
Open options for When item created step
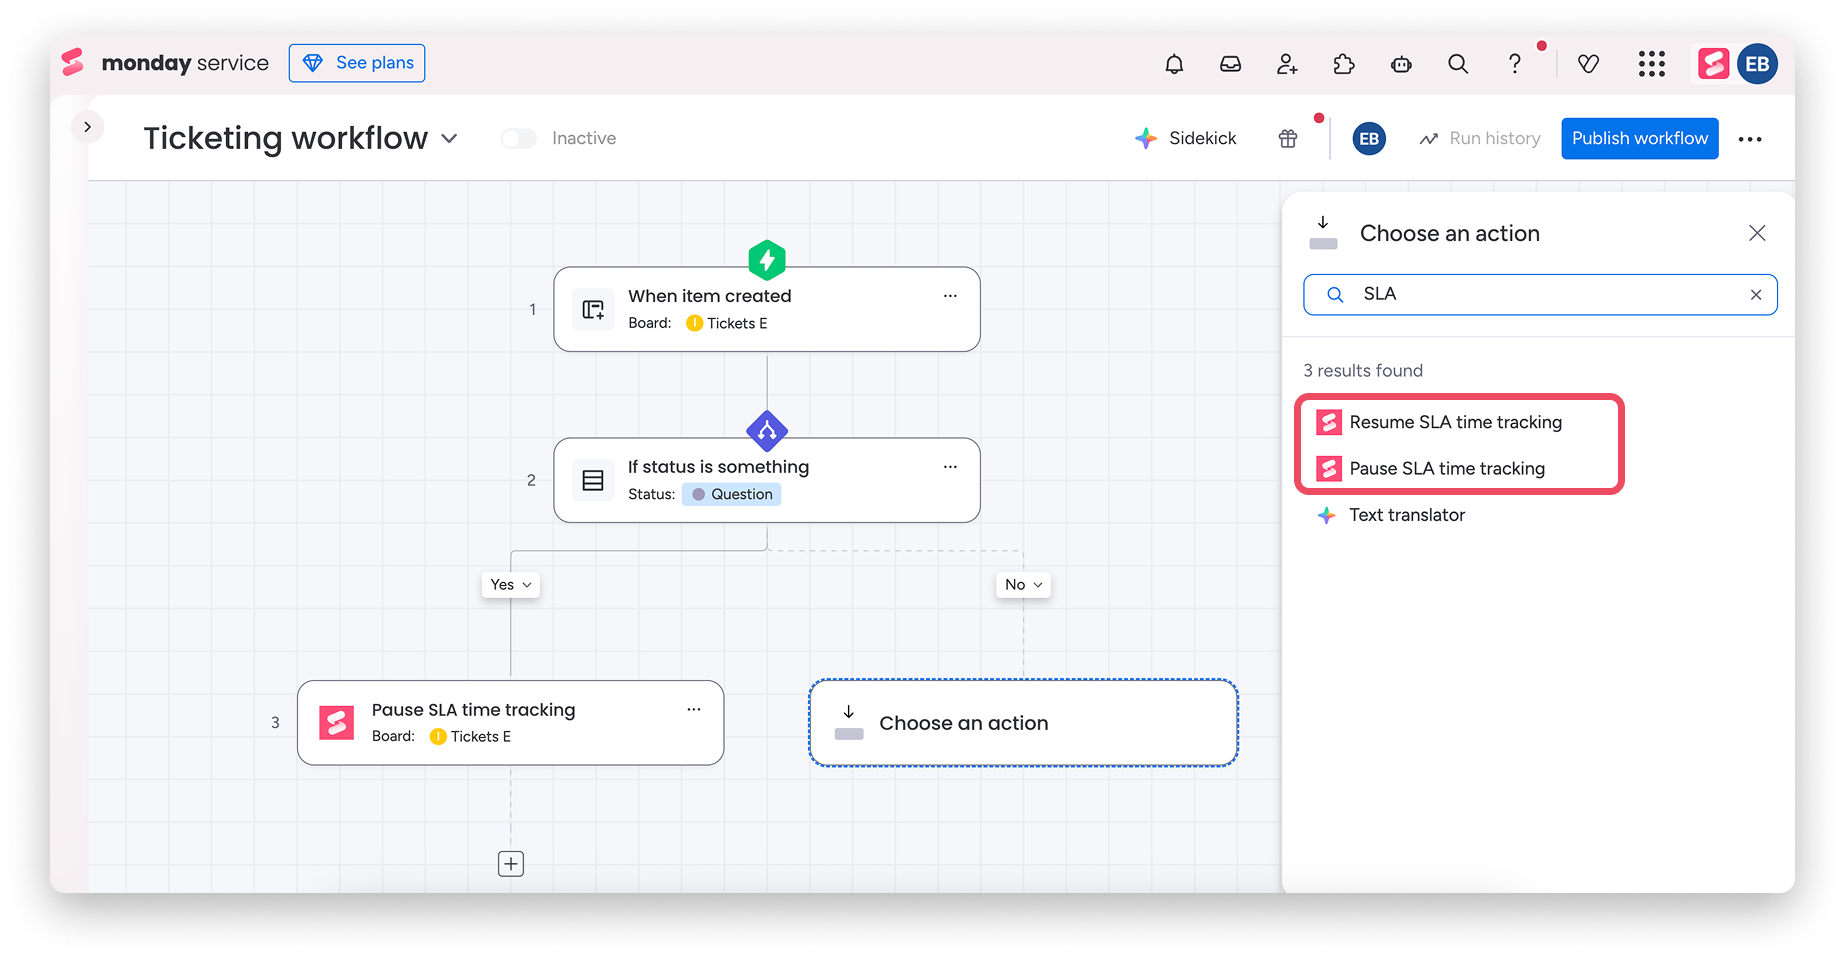click(x=950, y=296)
